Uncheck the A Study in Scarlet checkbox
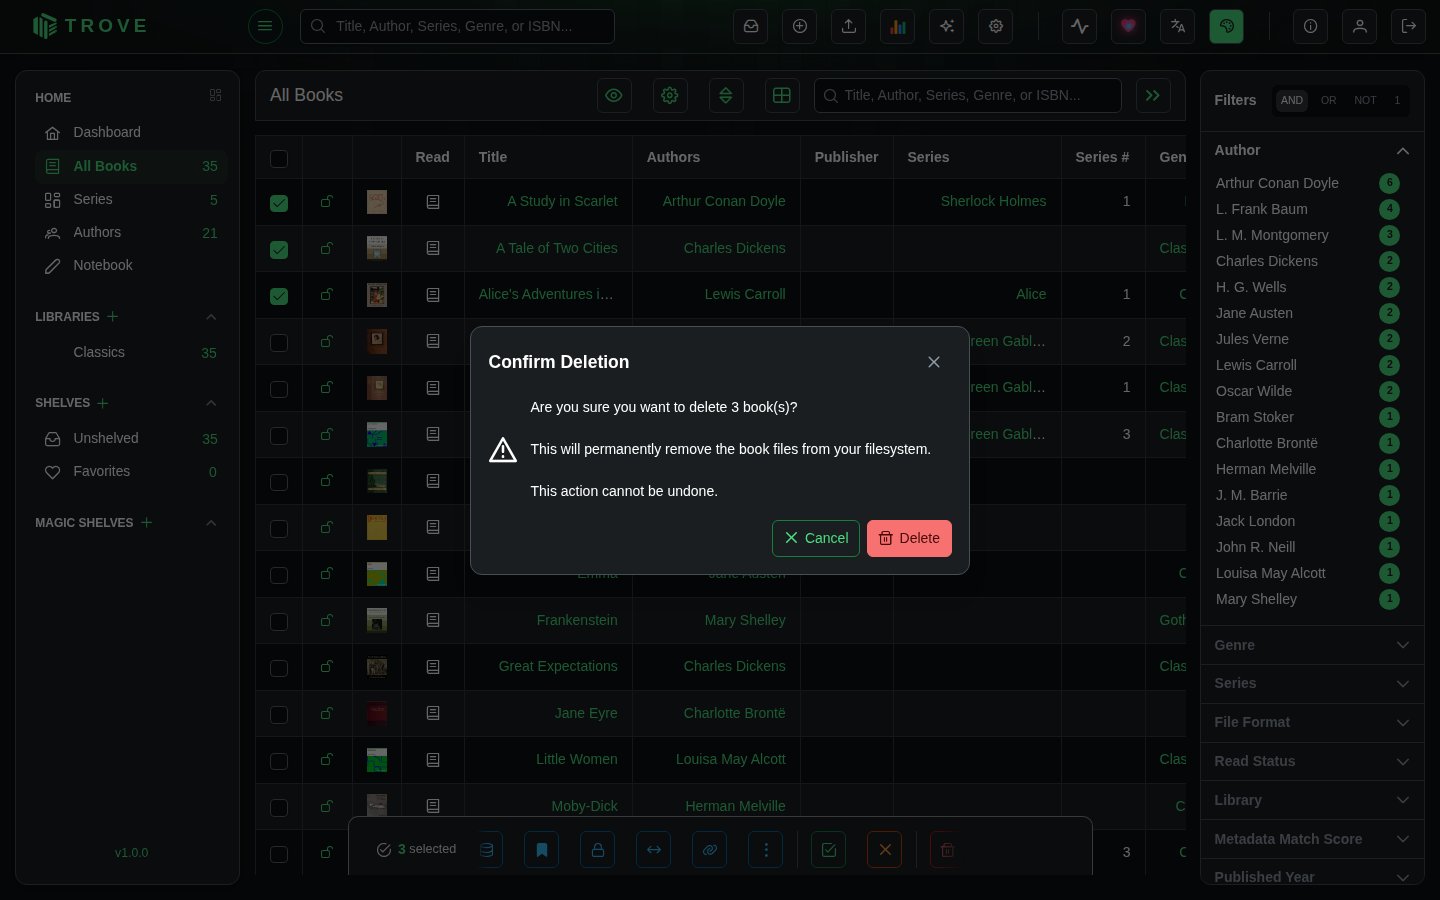 pos(279,203)
